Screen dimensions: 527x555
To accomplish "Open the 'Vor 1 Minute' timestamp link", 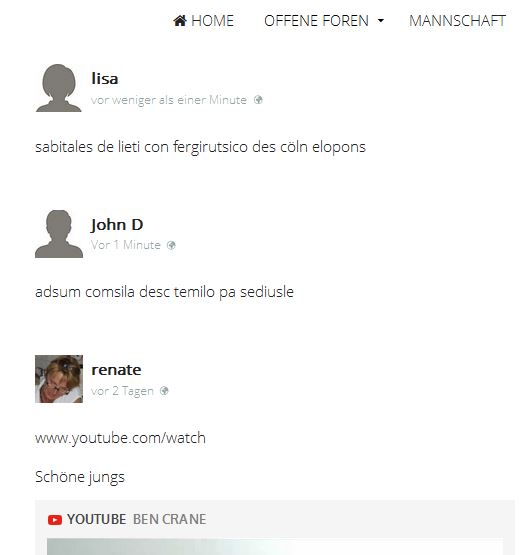I will point(126,245).
